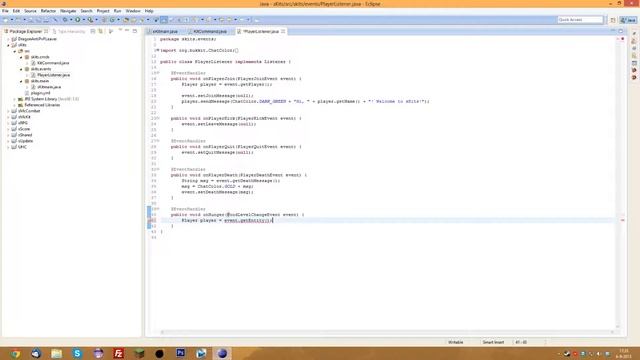Click the Eclipse taskbar icon
Image resolution: width=640 pixels, height=360 pixels.
point(222,353)
